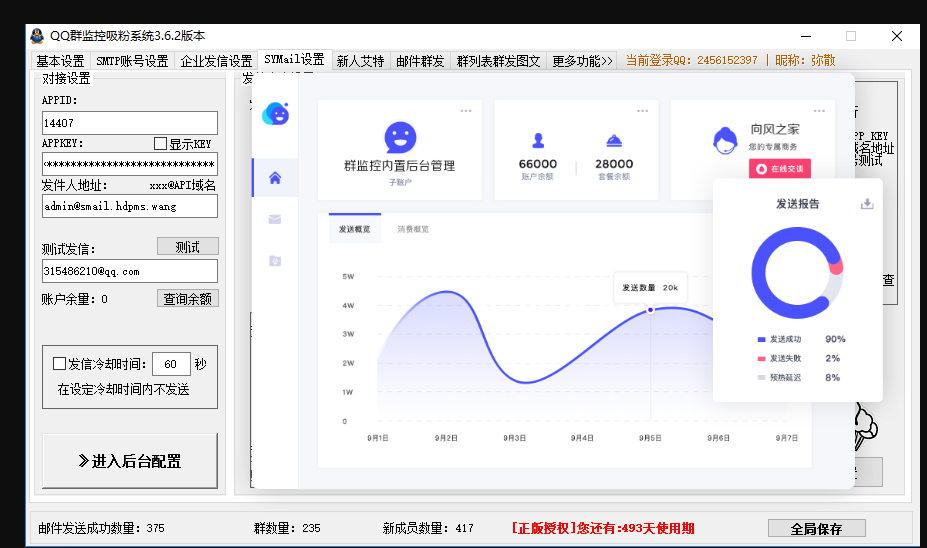Select the 发送概览 chart tab
This screenshot has height=548, width=927.
click(355, 229)
